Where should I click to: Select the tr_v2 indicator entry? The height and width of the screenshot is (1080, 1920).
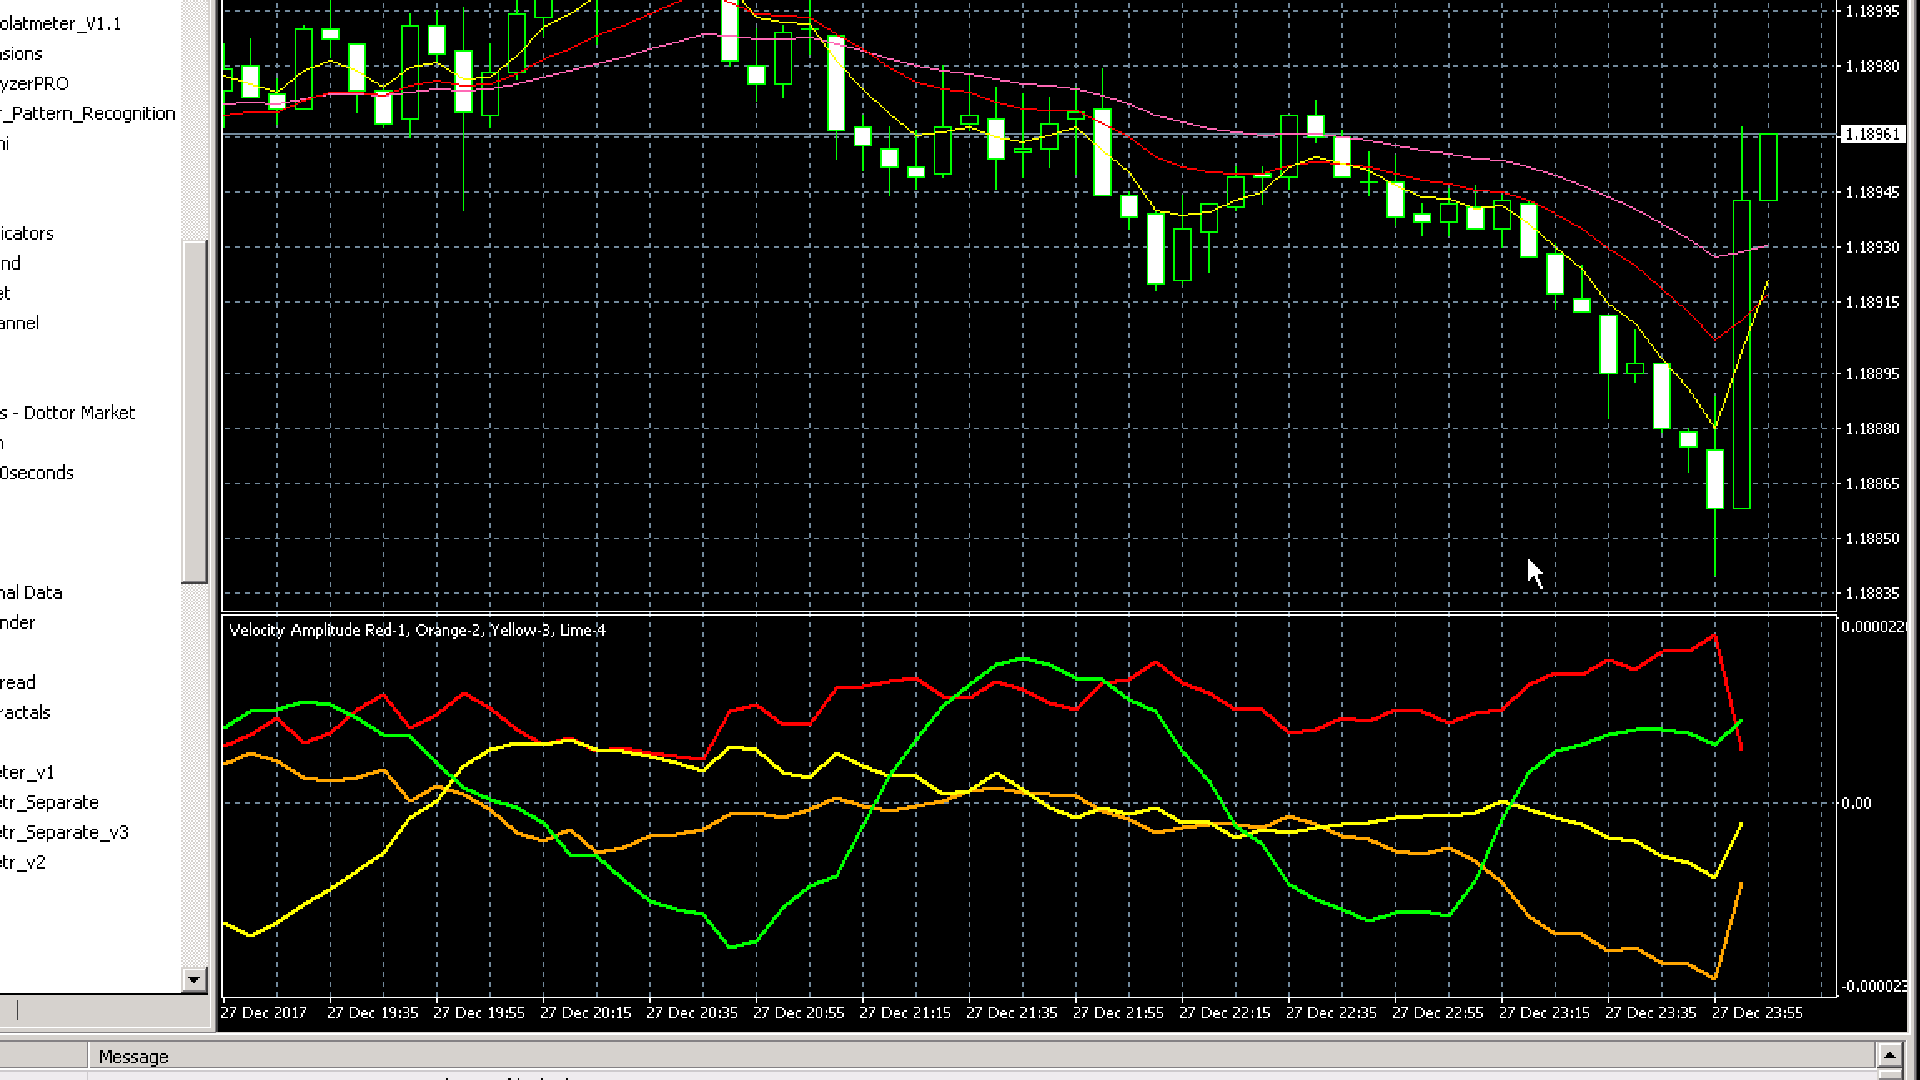[x=23, y=862]
